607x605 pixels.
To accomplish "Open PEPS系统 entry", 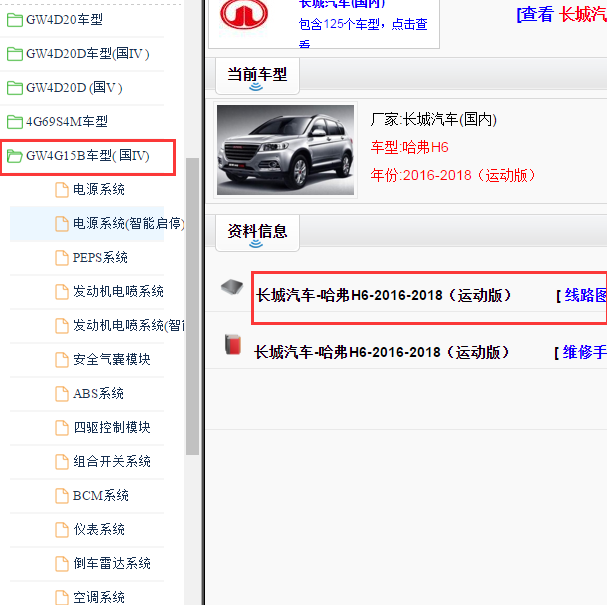I will 100,258.
